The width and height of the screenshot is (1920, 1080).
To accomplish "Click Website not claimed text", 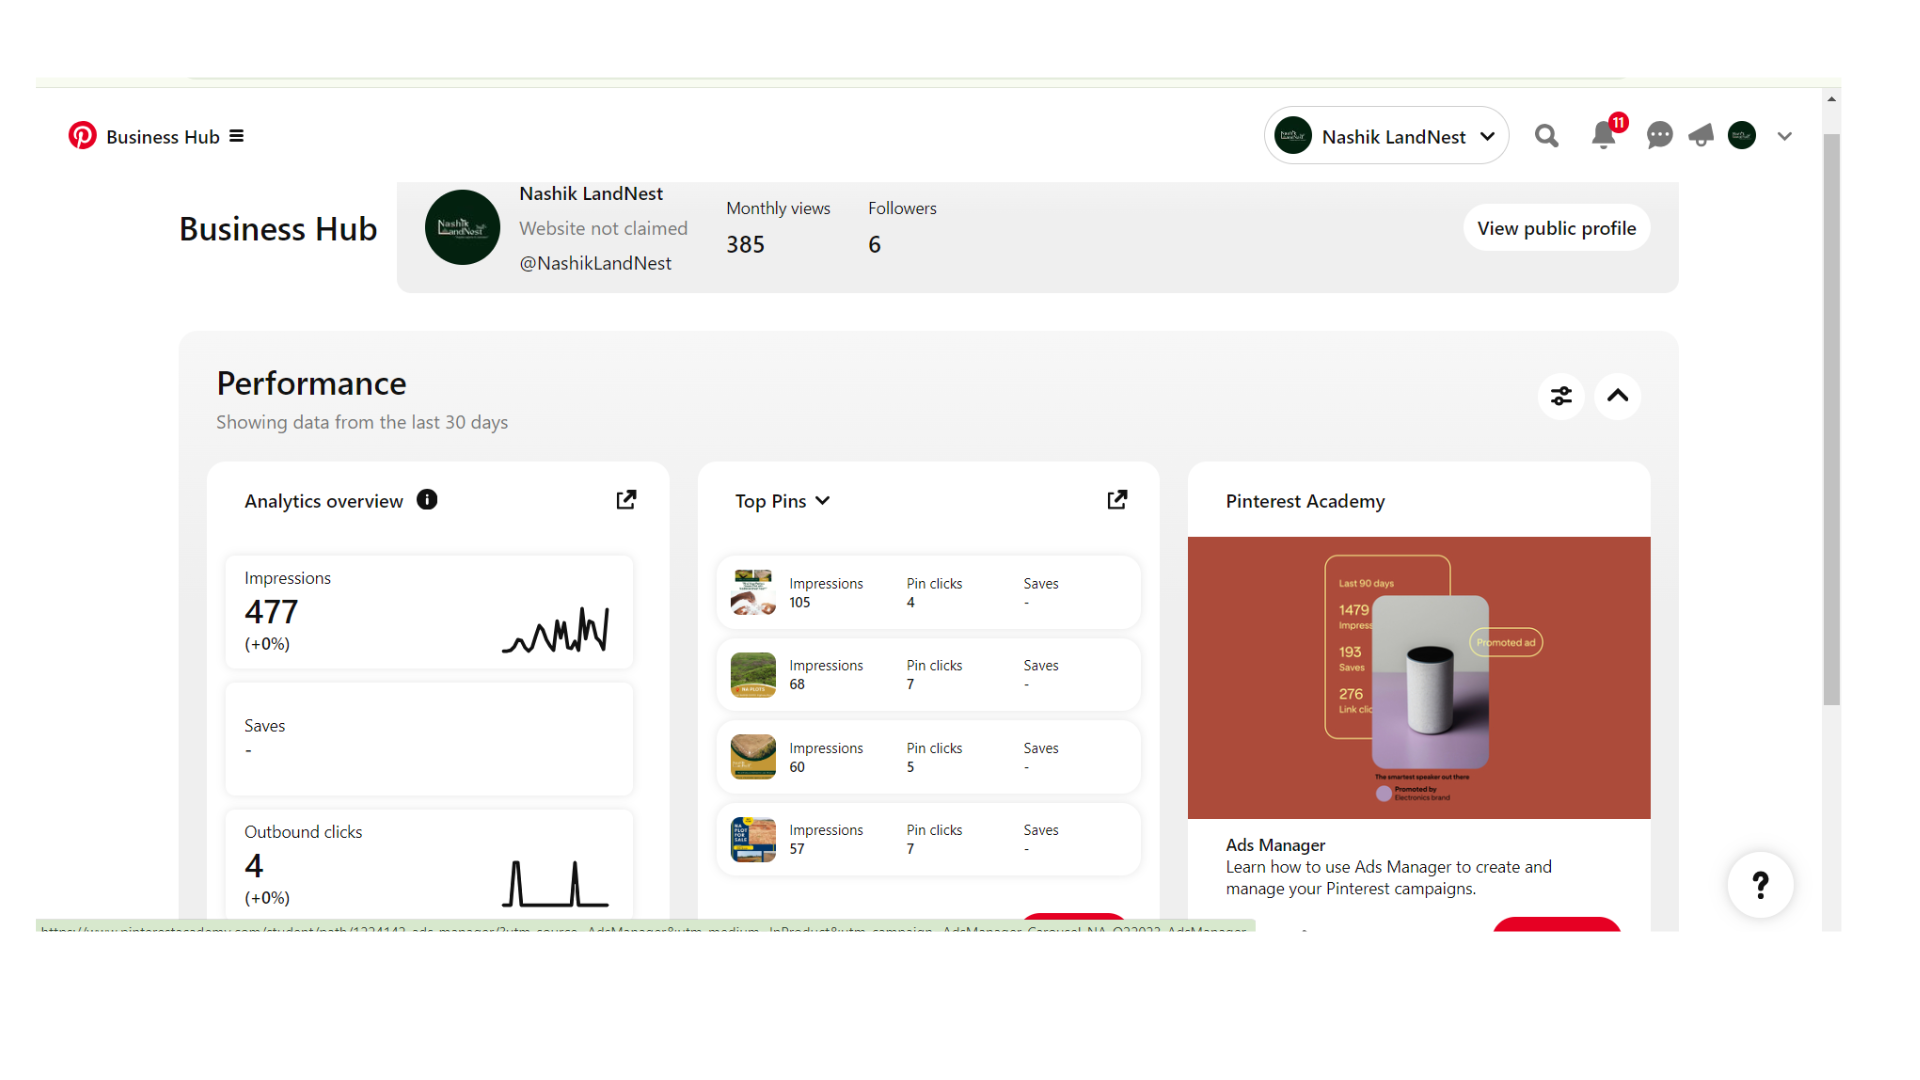I will [x=603, y=228].
